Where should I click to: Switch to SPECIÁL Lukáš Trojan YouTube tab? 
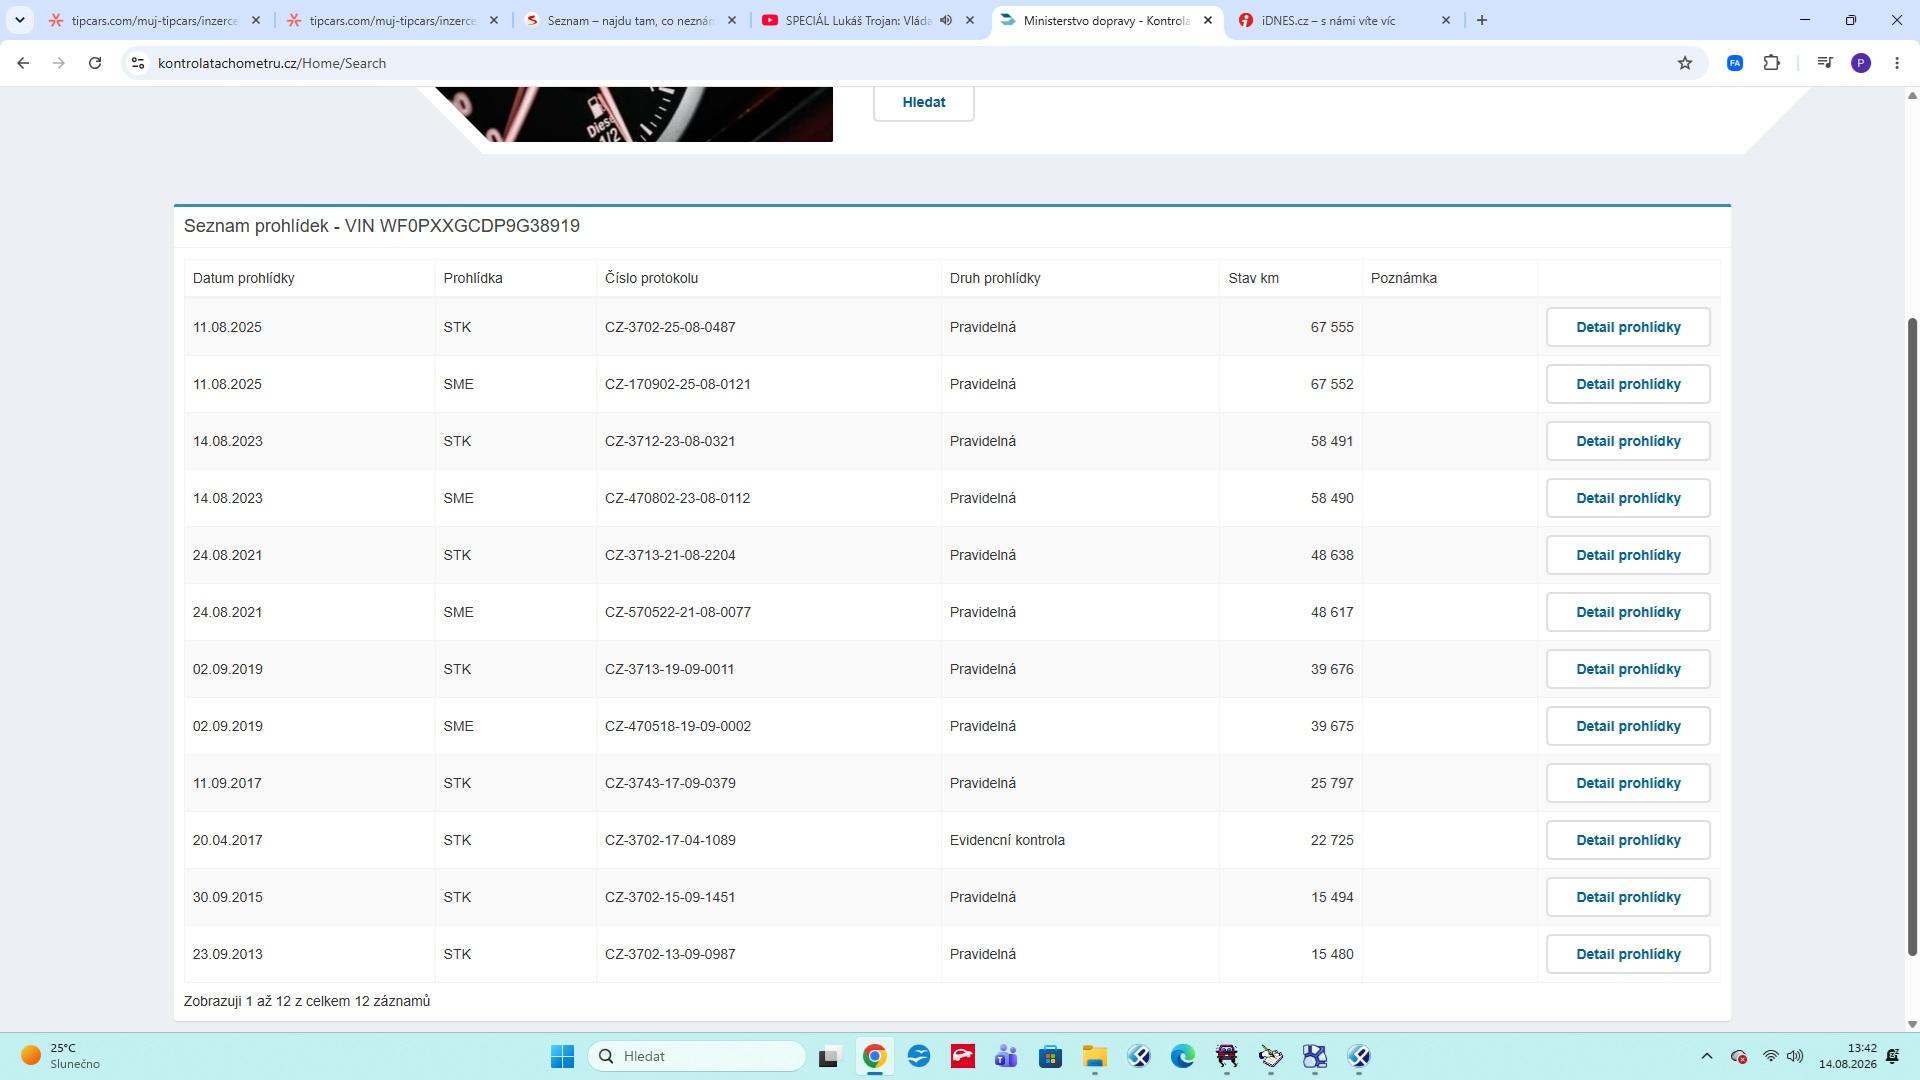click(857, 20)
